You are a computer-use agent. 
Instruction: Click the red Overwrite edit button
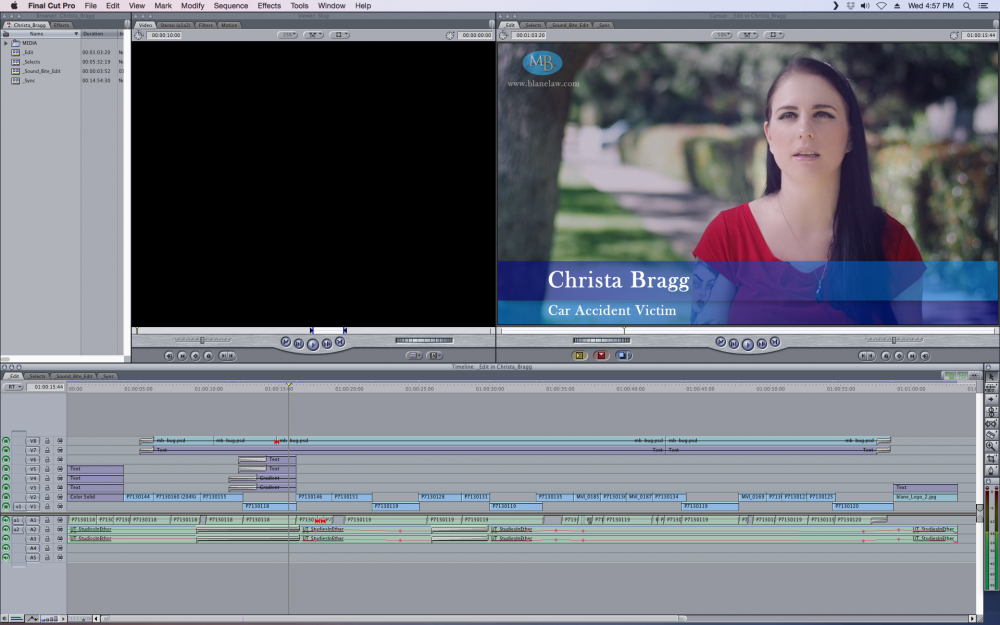click(601, 355)
